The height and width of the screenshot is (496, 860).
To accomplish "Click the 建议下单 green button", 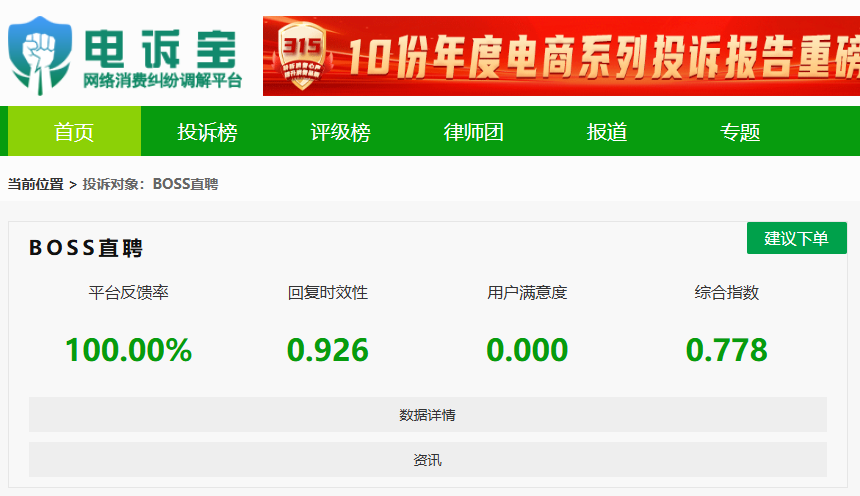I will (796, 238).
